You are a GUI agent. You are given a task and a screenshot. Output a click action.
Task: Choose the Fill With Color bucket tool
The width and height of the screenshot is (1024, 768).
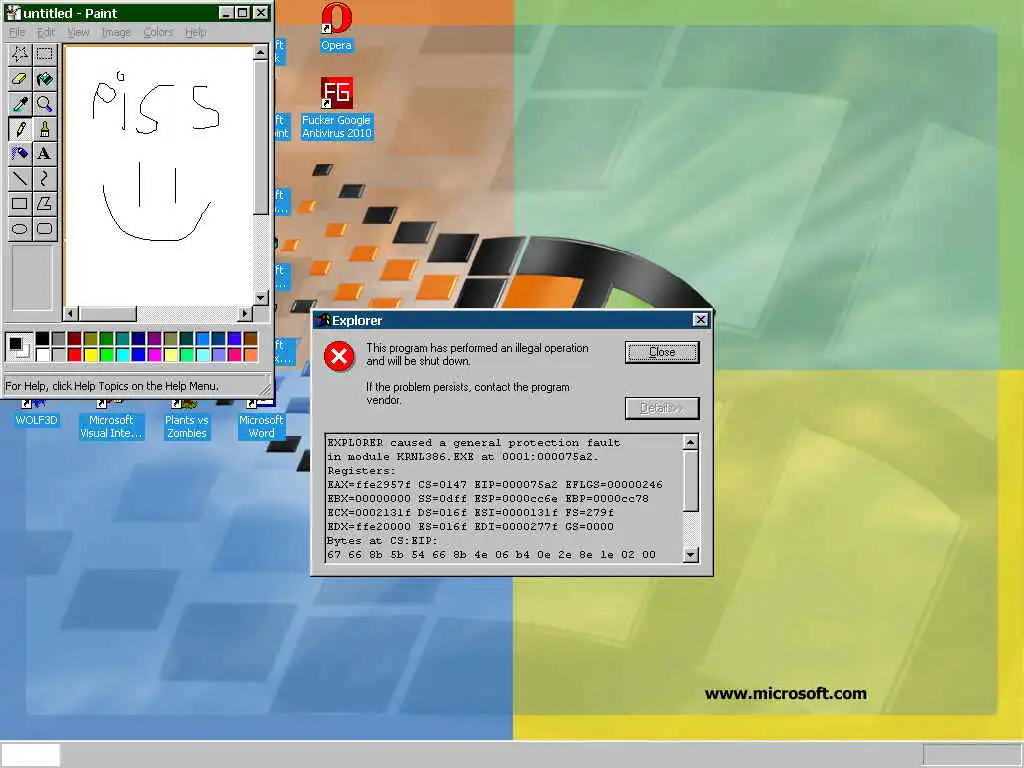pyautogui.click(x=44, y=79)
